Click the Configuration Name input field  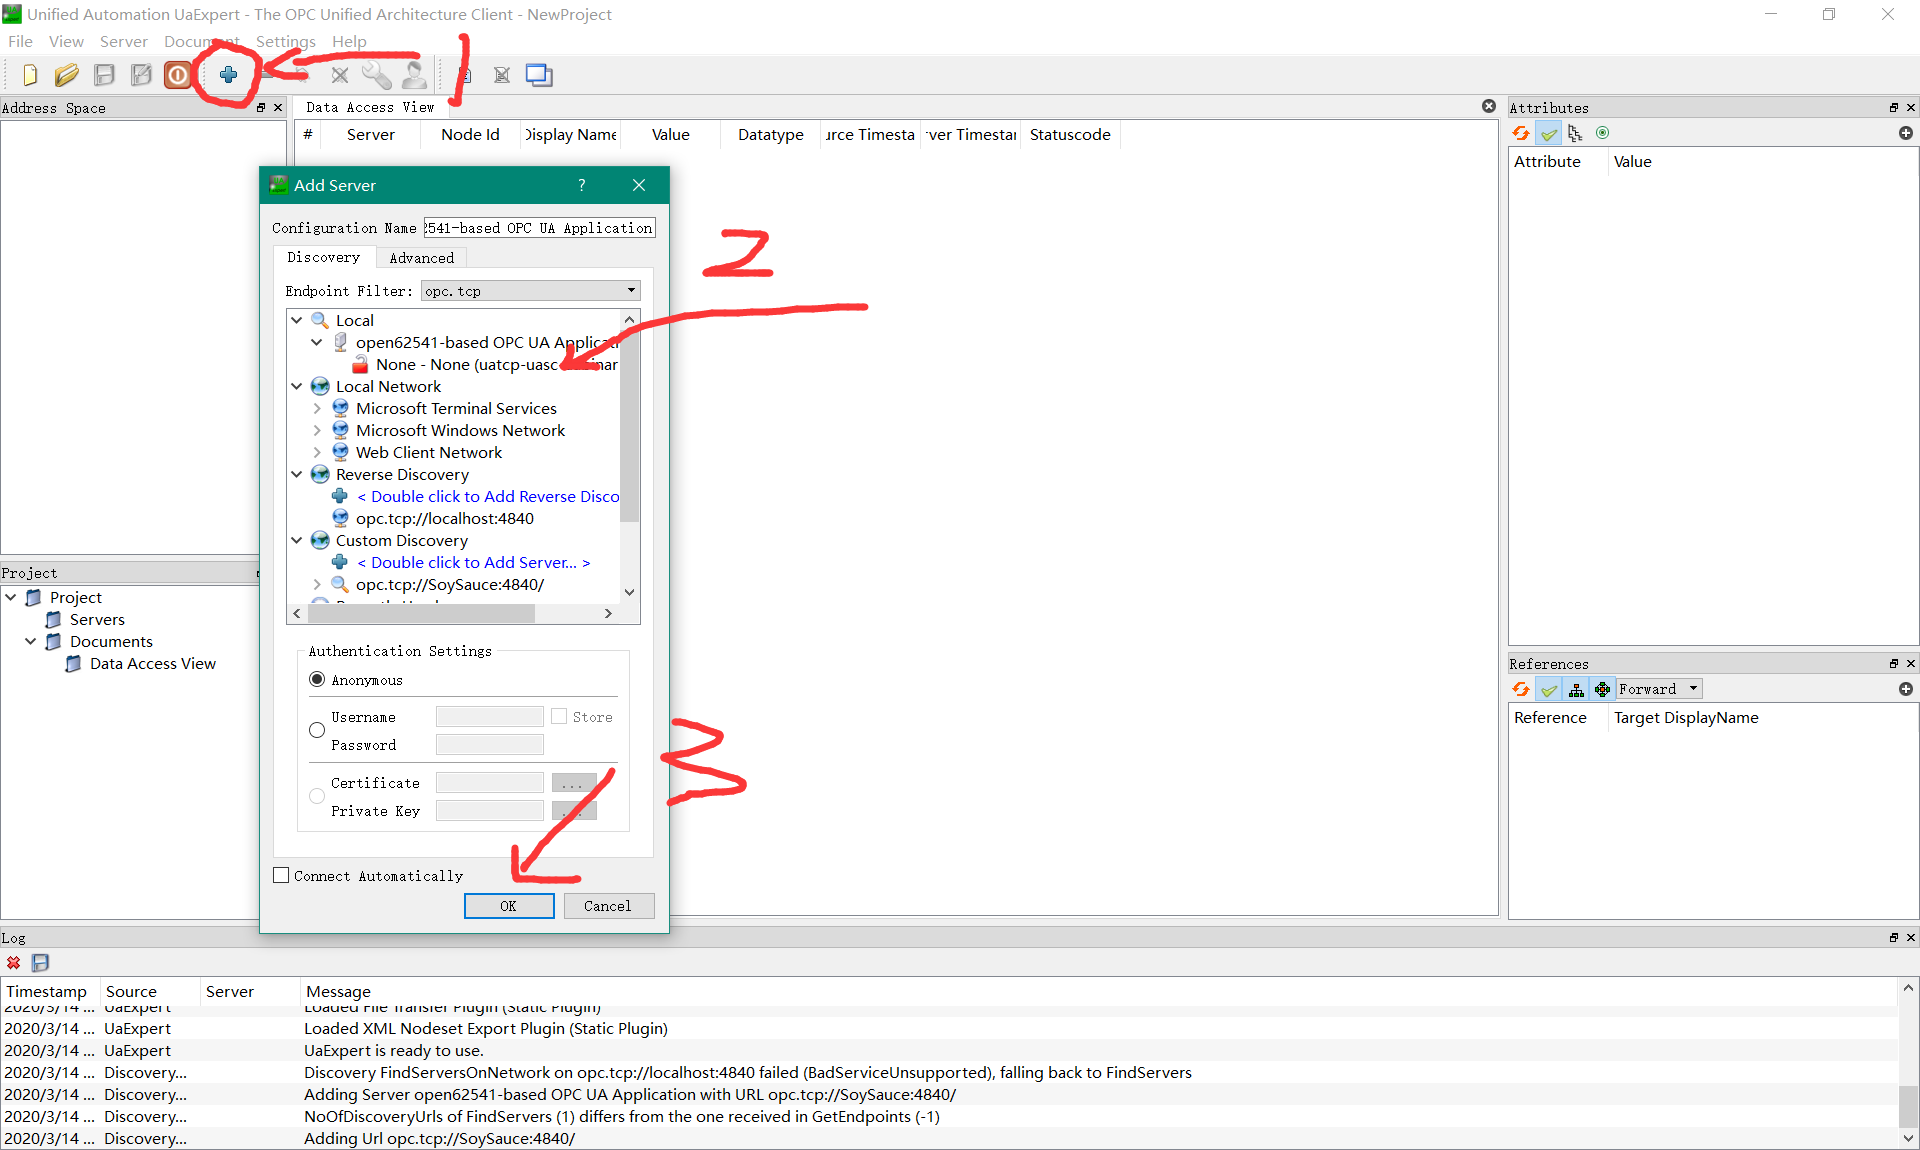(539, 228)
